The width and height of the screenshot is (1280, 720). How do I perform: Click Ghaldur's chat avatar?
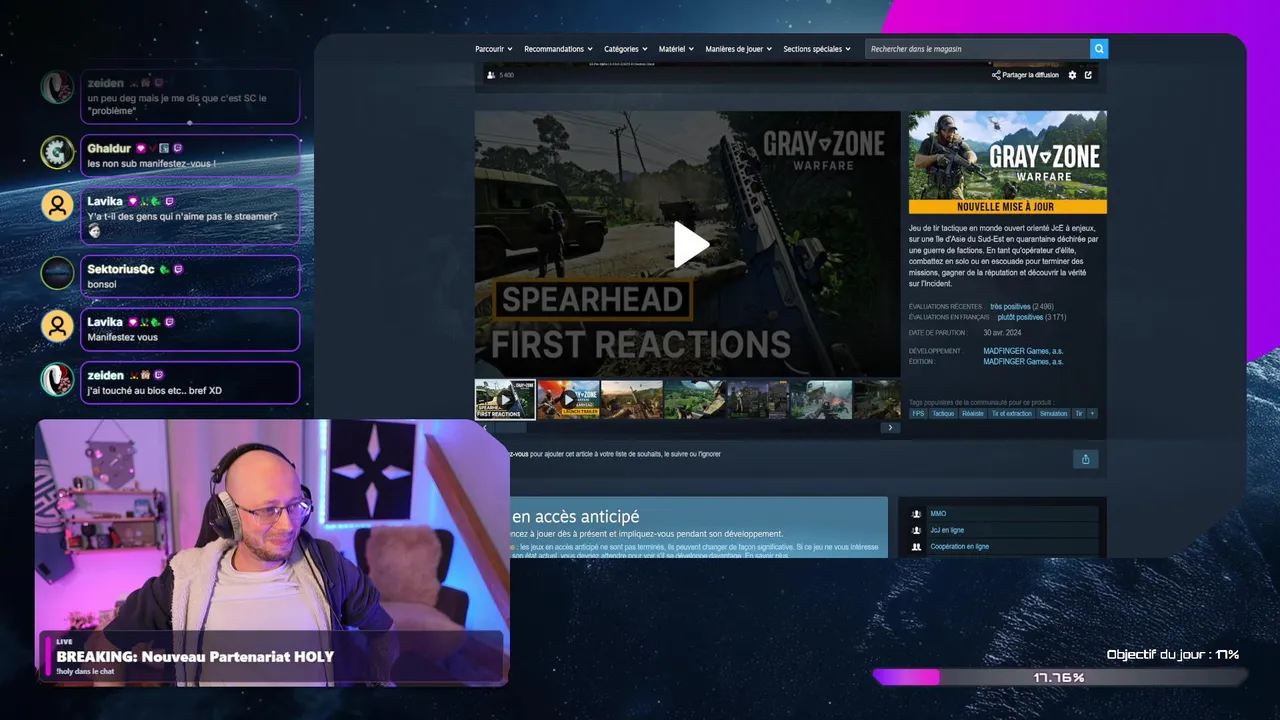coord(57,153)
